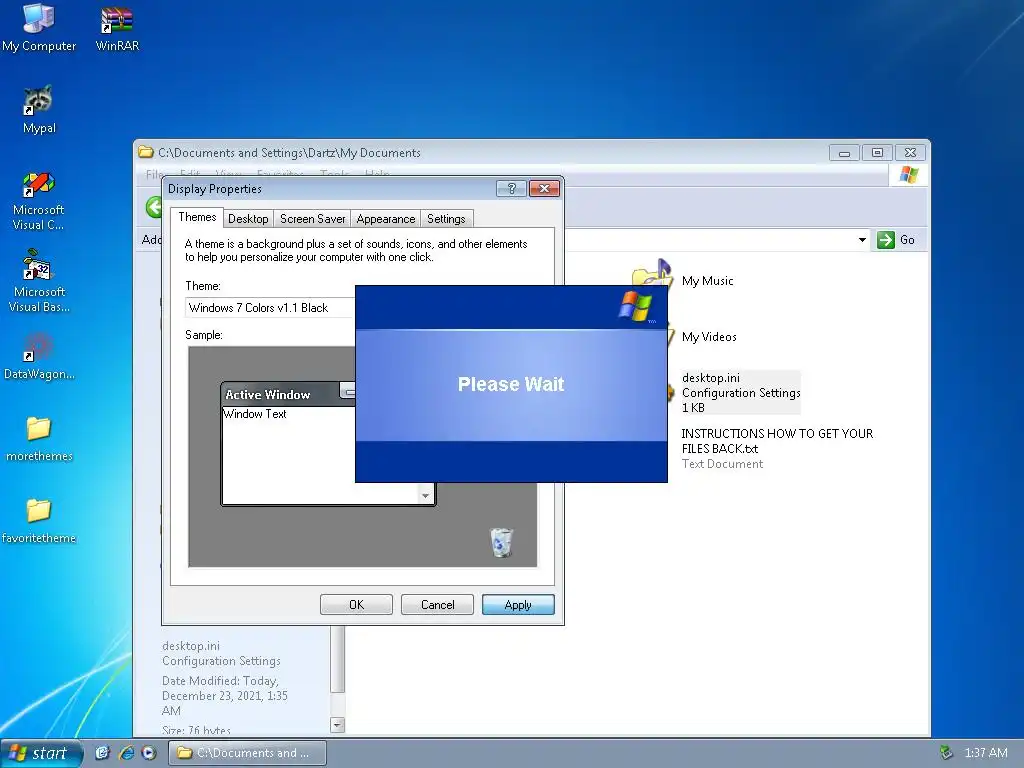Click the Explorer folder title icon
Screen dimensions: 1024x768
pos(146,152)
